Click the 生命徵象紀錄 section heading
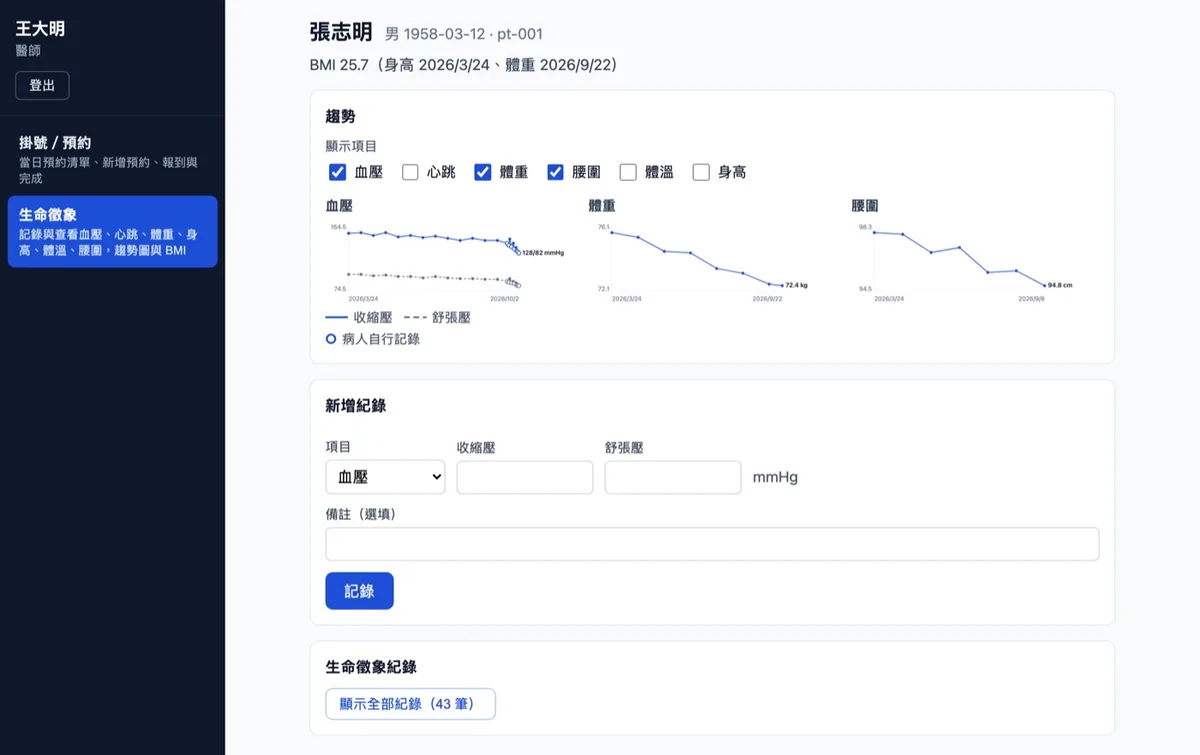 [x=371, y=667]
